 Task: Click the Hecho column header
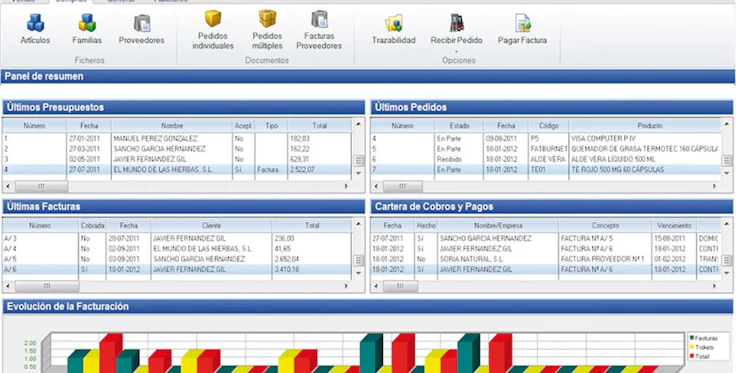point(426,226)
